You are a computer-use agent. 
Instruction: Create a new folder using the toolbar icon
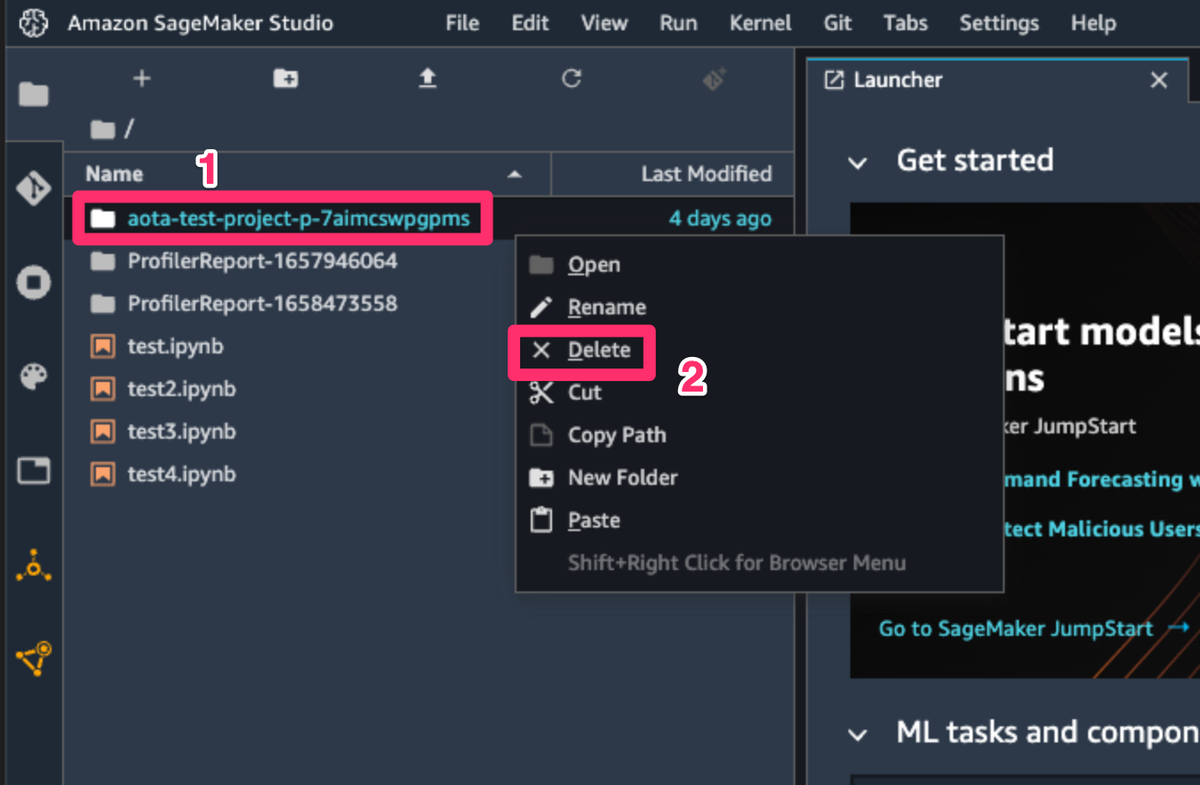[286, 78]
